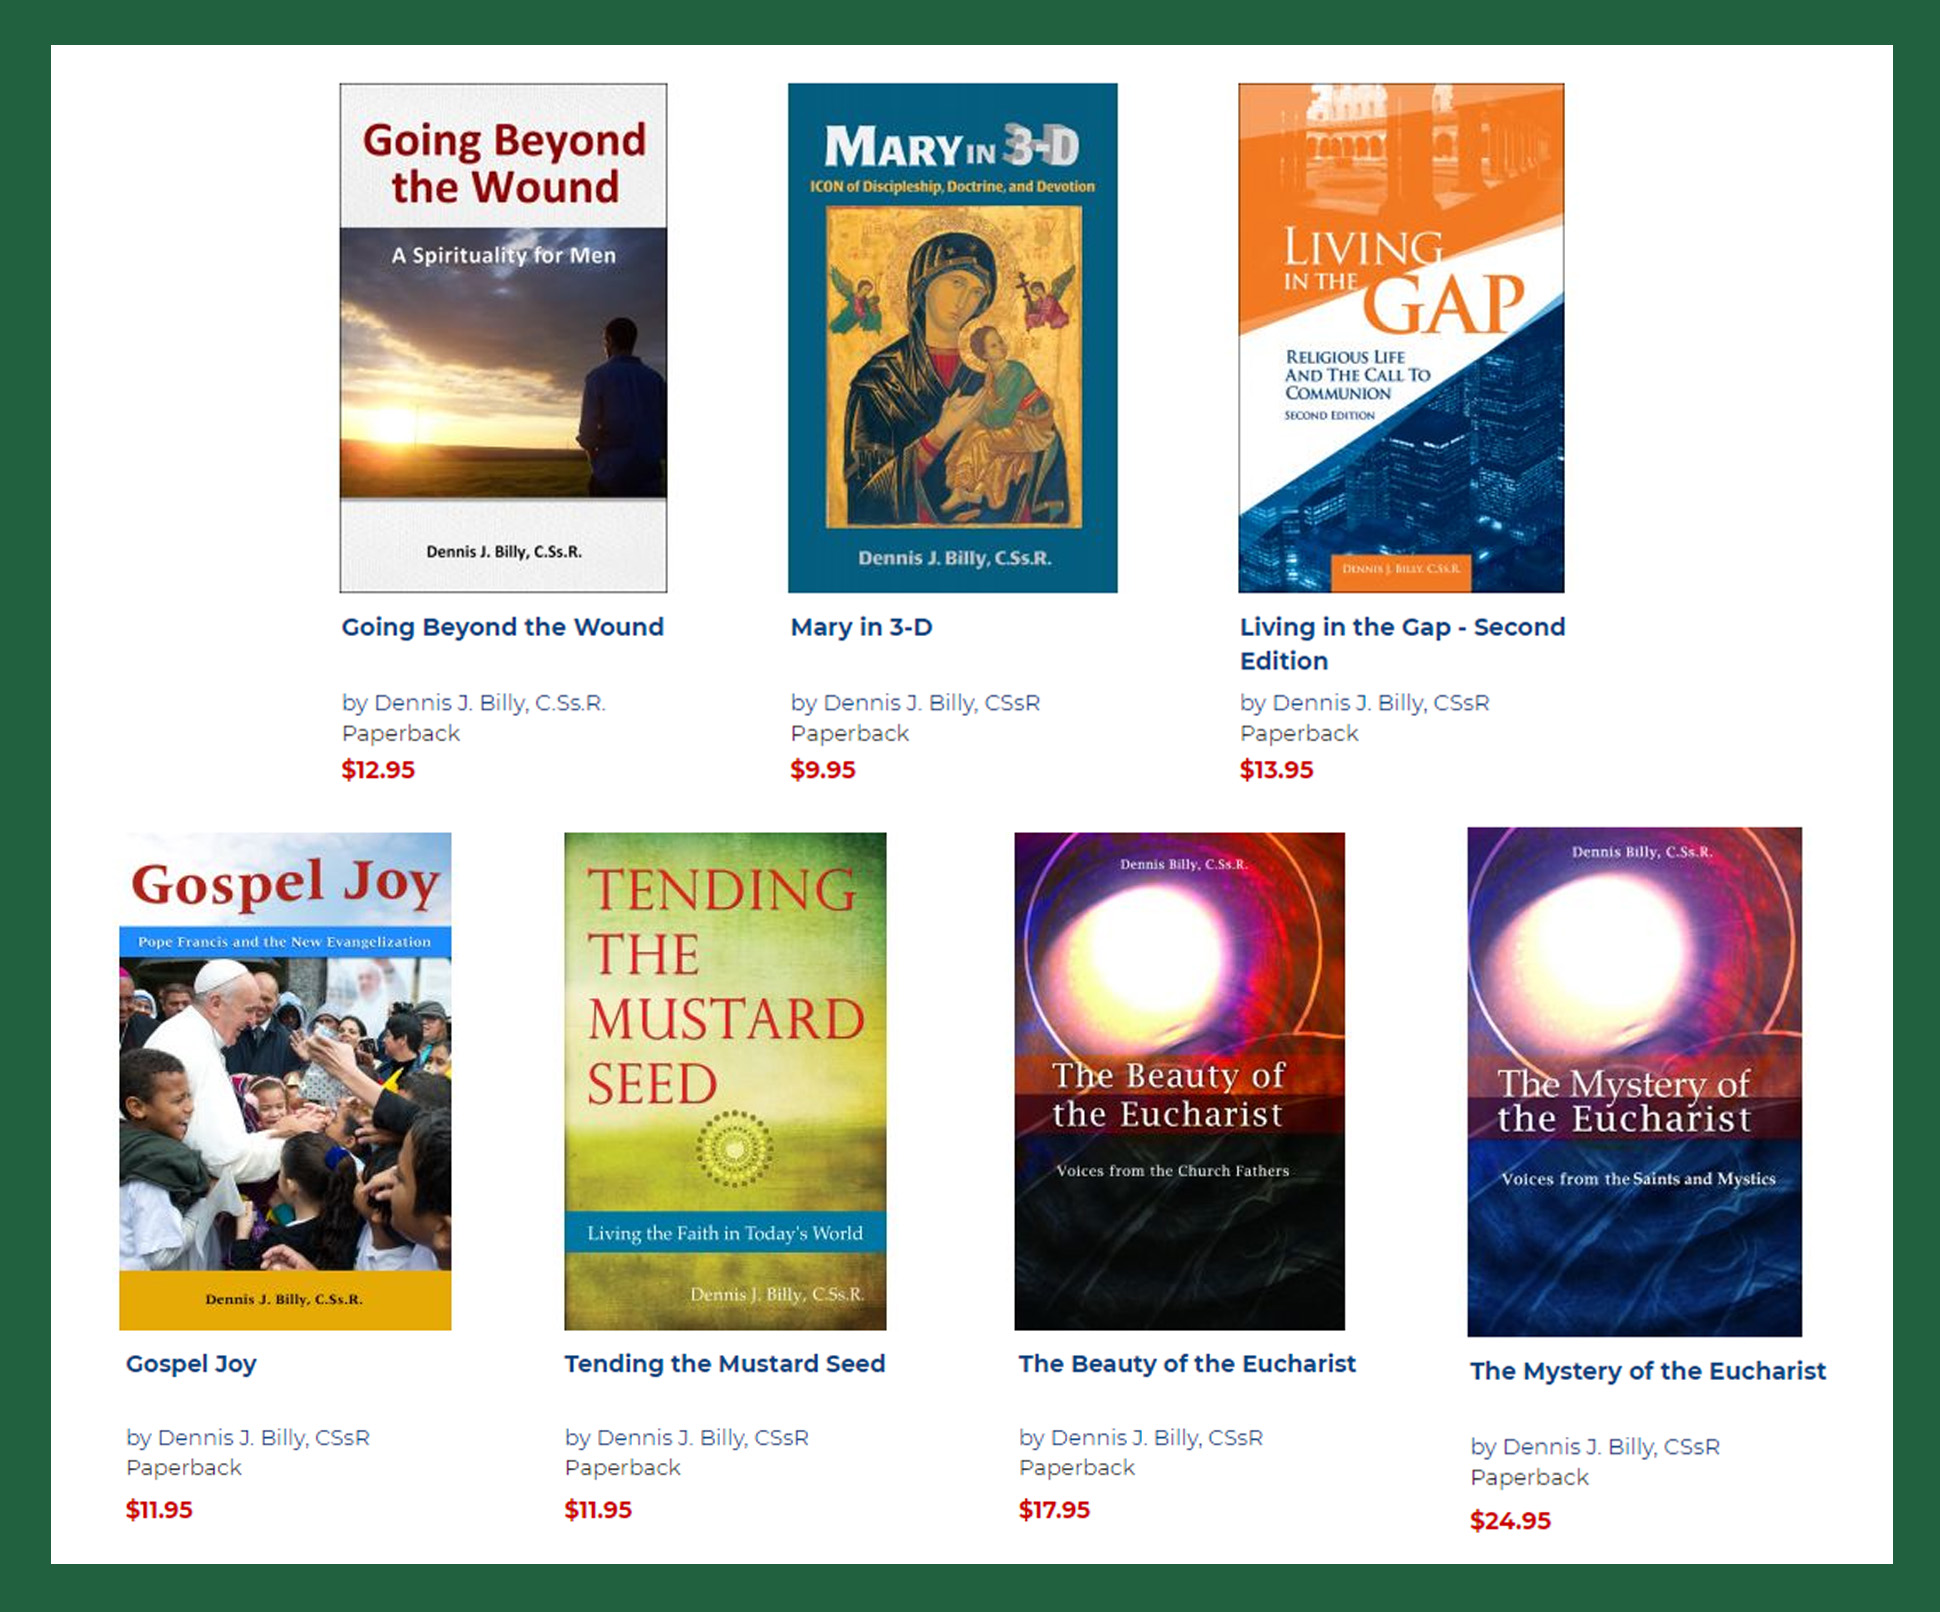Select The Mystery of the Eucharist title link

(1648, 1371)
